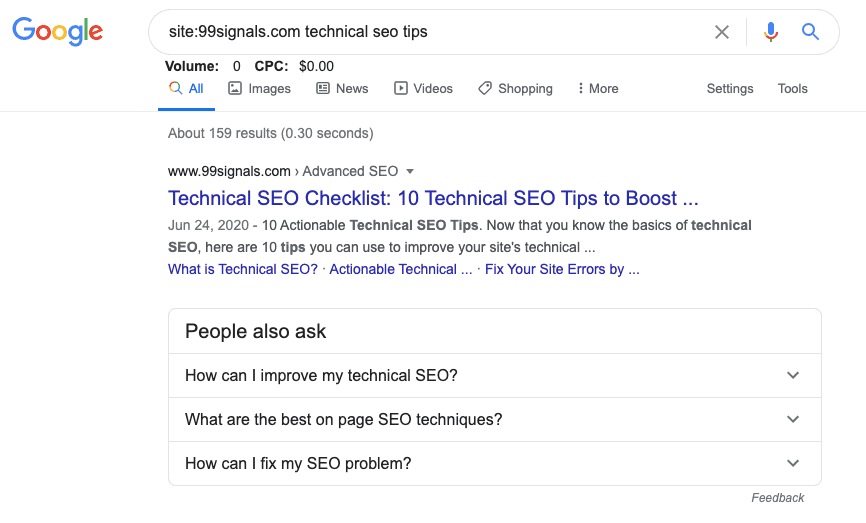Open the Images search tab
Screen dimensions: 866x523
(259, 88)
